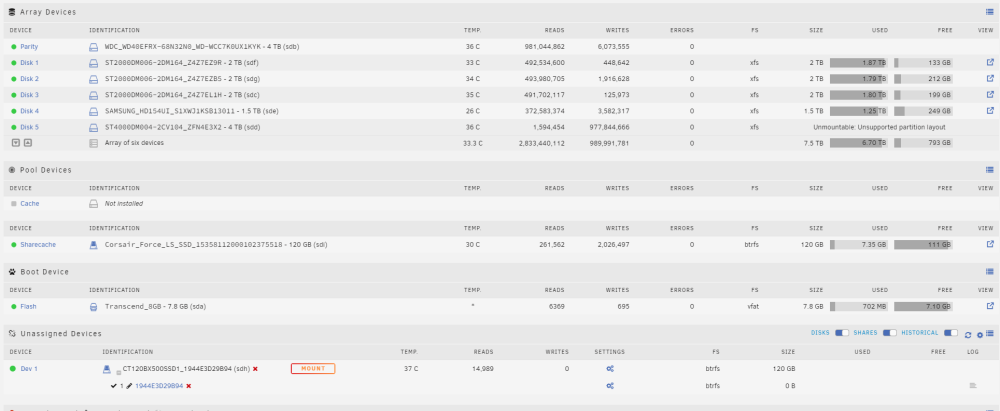
Task: Toggle the Shares switch
Action: click(x=889, y=333)
